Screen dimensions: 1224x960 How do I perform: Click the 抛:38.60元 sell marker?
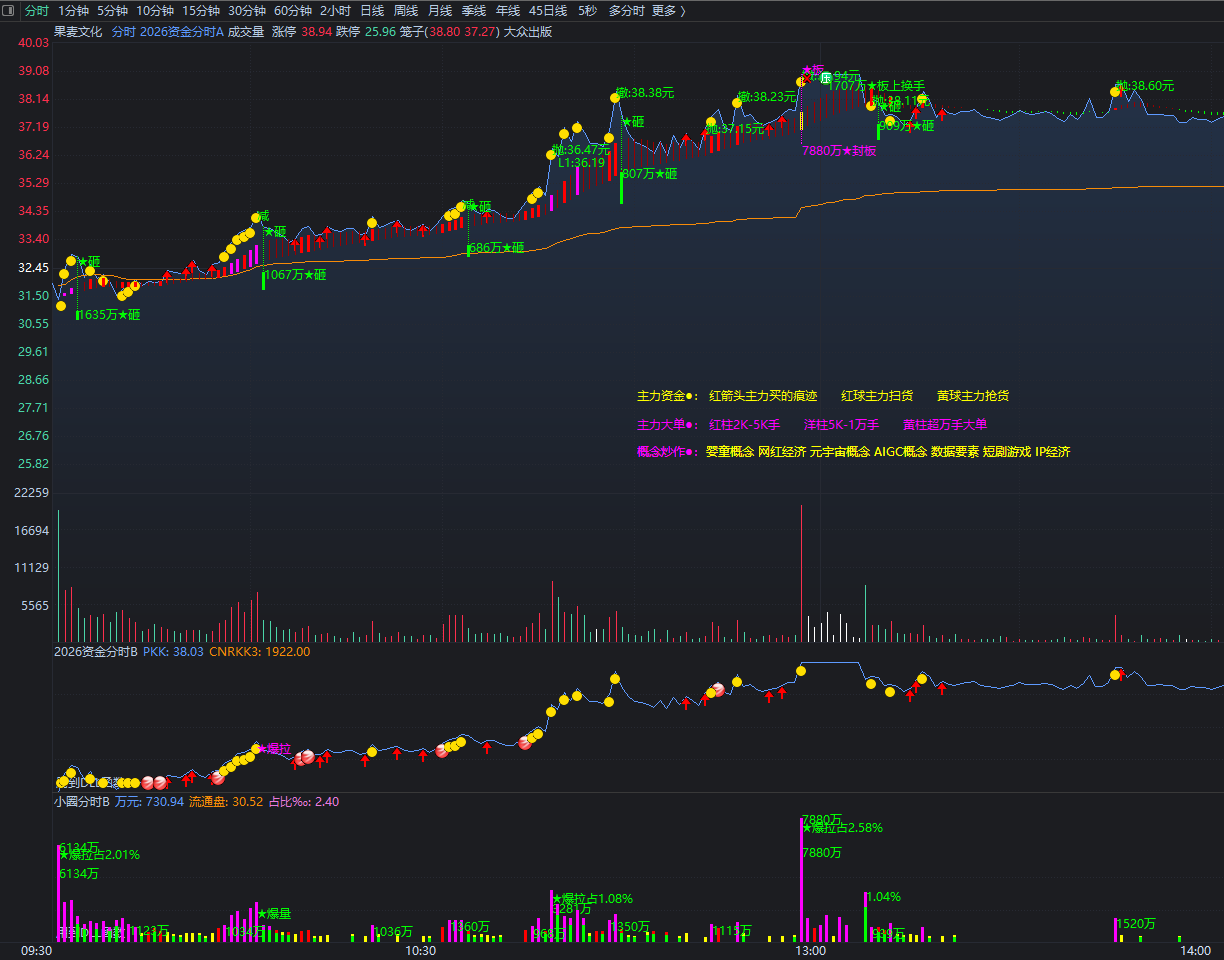1146,86
